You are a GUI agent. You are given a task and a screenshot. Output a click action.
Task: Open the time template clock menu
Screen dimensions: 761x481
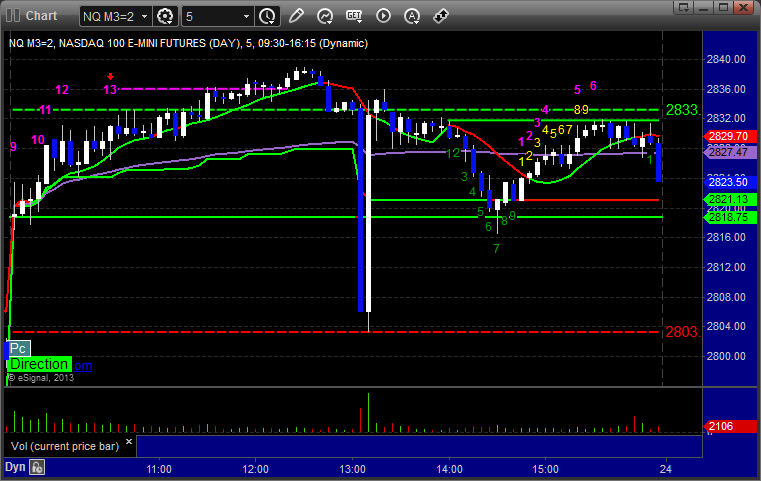(267, 16)
